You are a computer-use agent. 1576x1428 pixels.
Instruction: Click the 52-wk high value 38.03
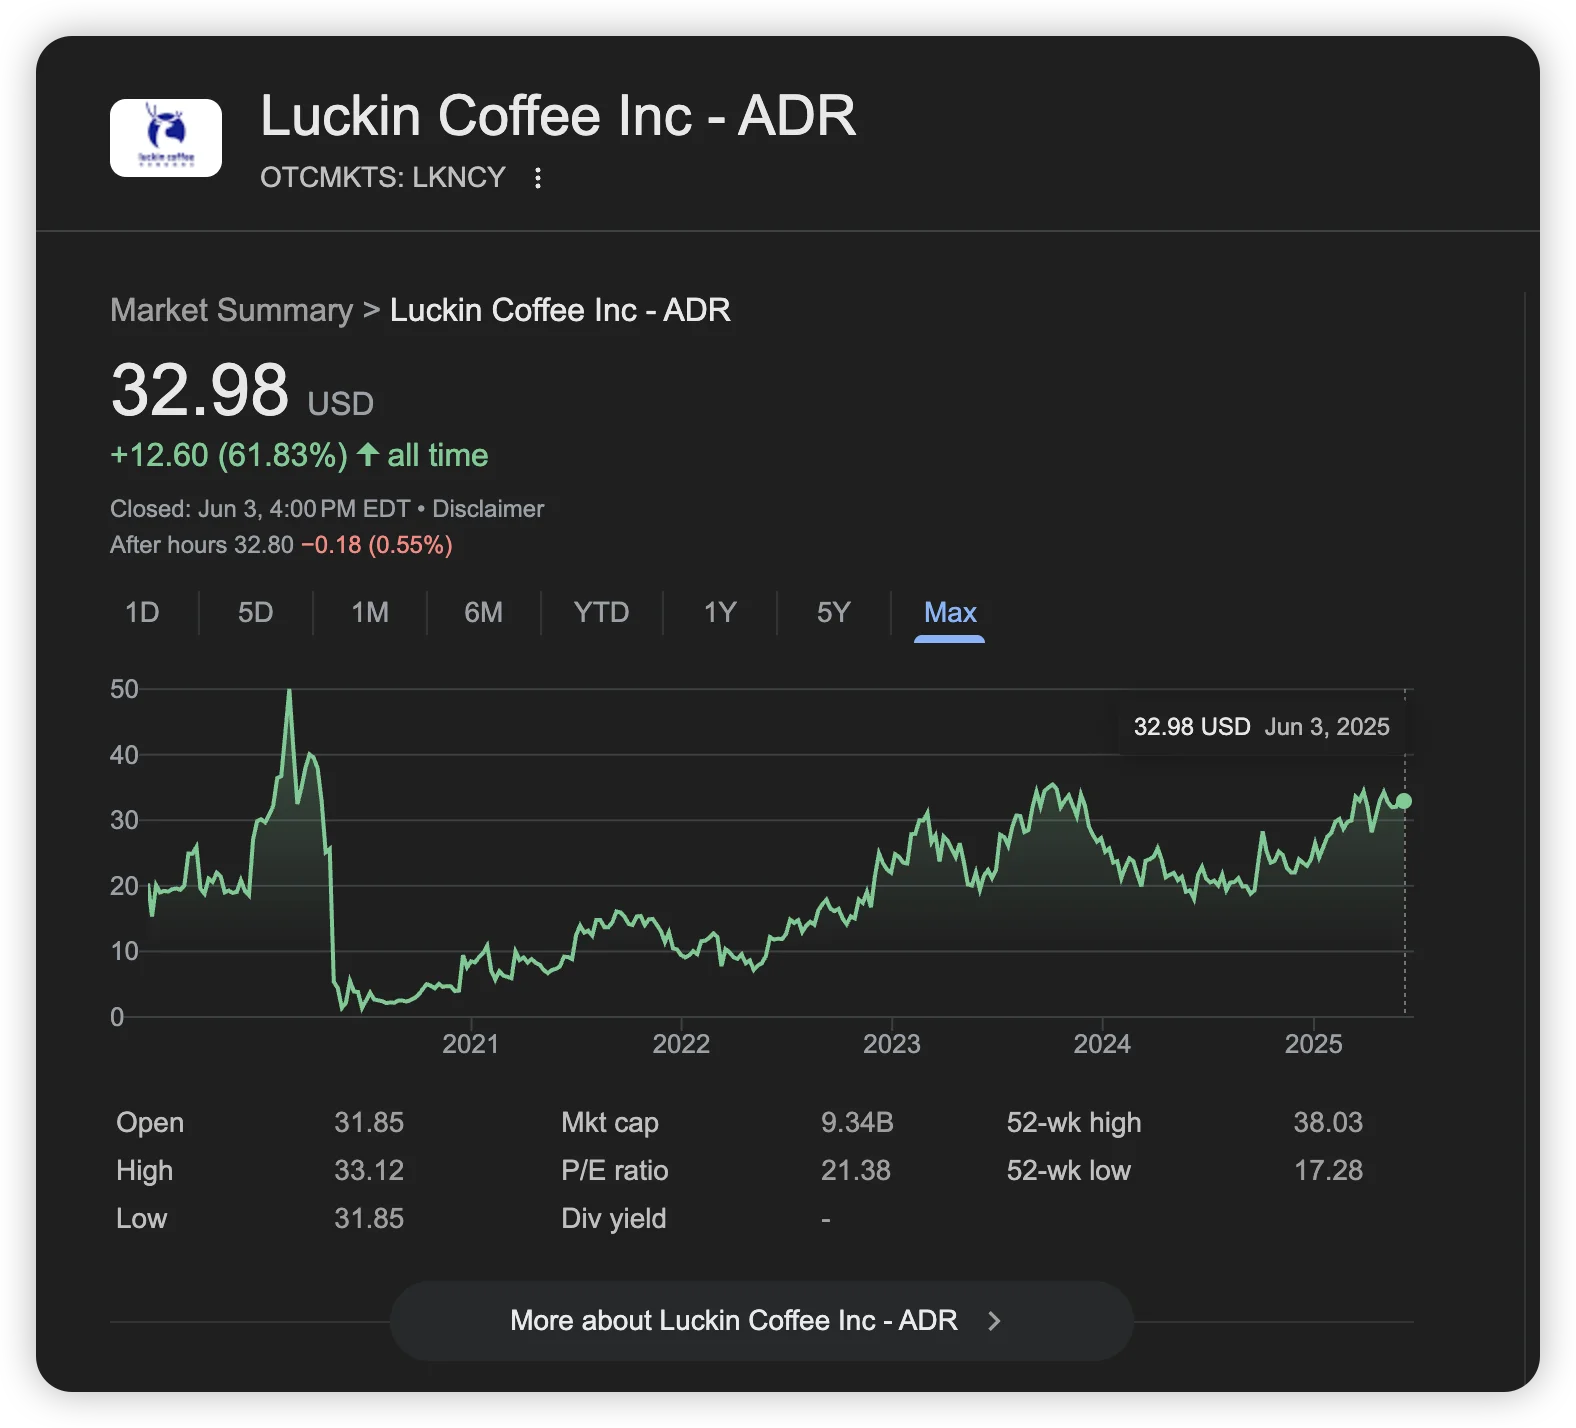1328,1122
